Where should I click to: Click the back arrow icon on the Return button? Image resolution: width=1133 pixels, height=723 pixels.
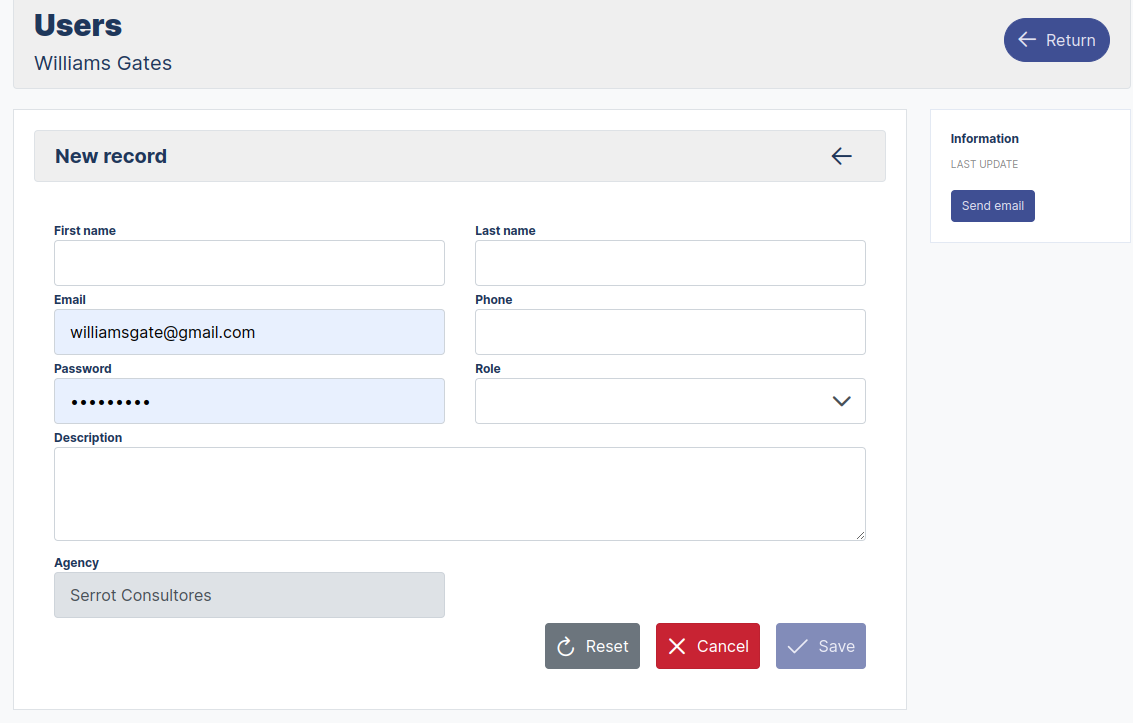point(1027,40)
